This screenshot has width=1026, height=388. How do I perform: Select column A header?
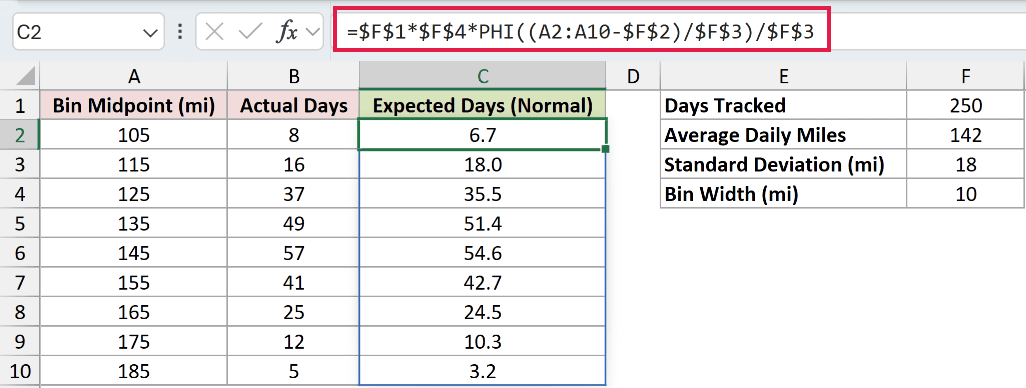point(133,77)
